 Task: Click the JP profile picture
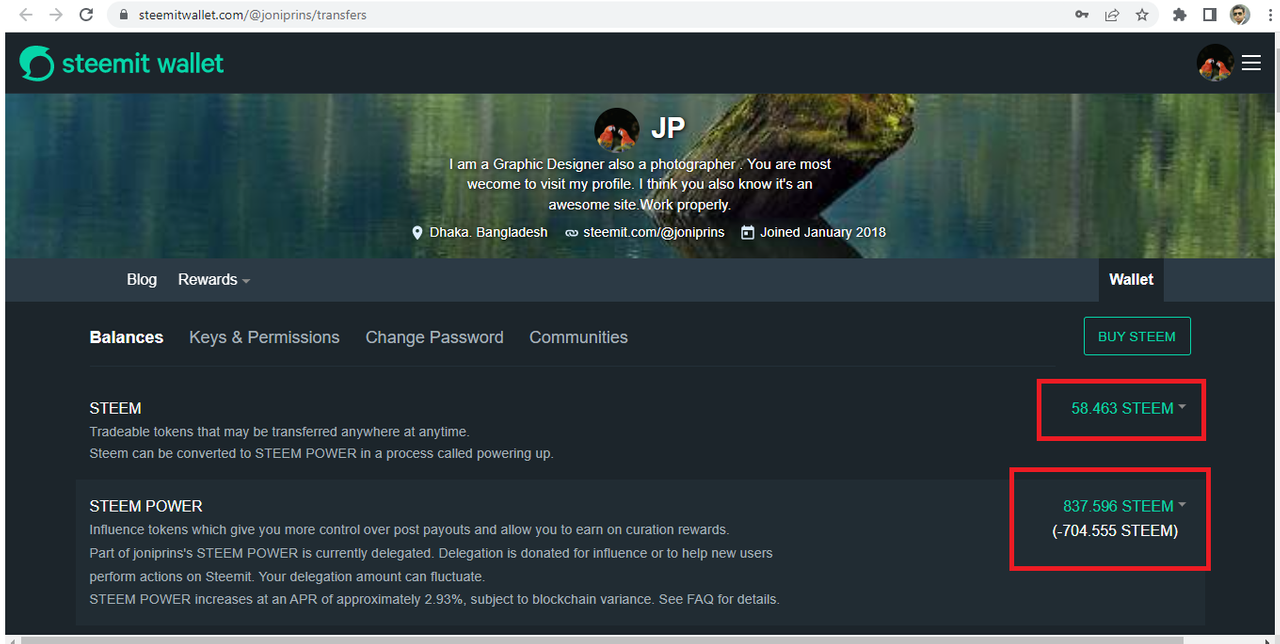coord(617,130)
